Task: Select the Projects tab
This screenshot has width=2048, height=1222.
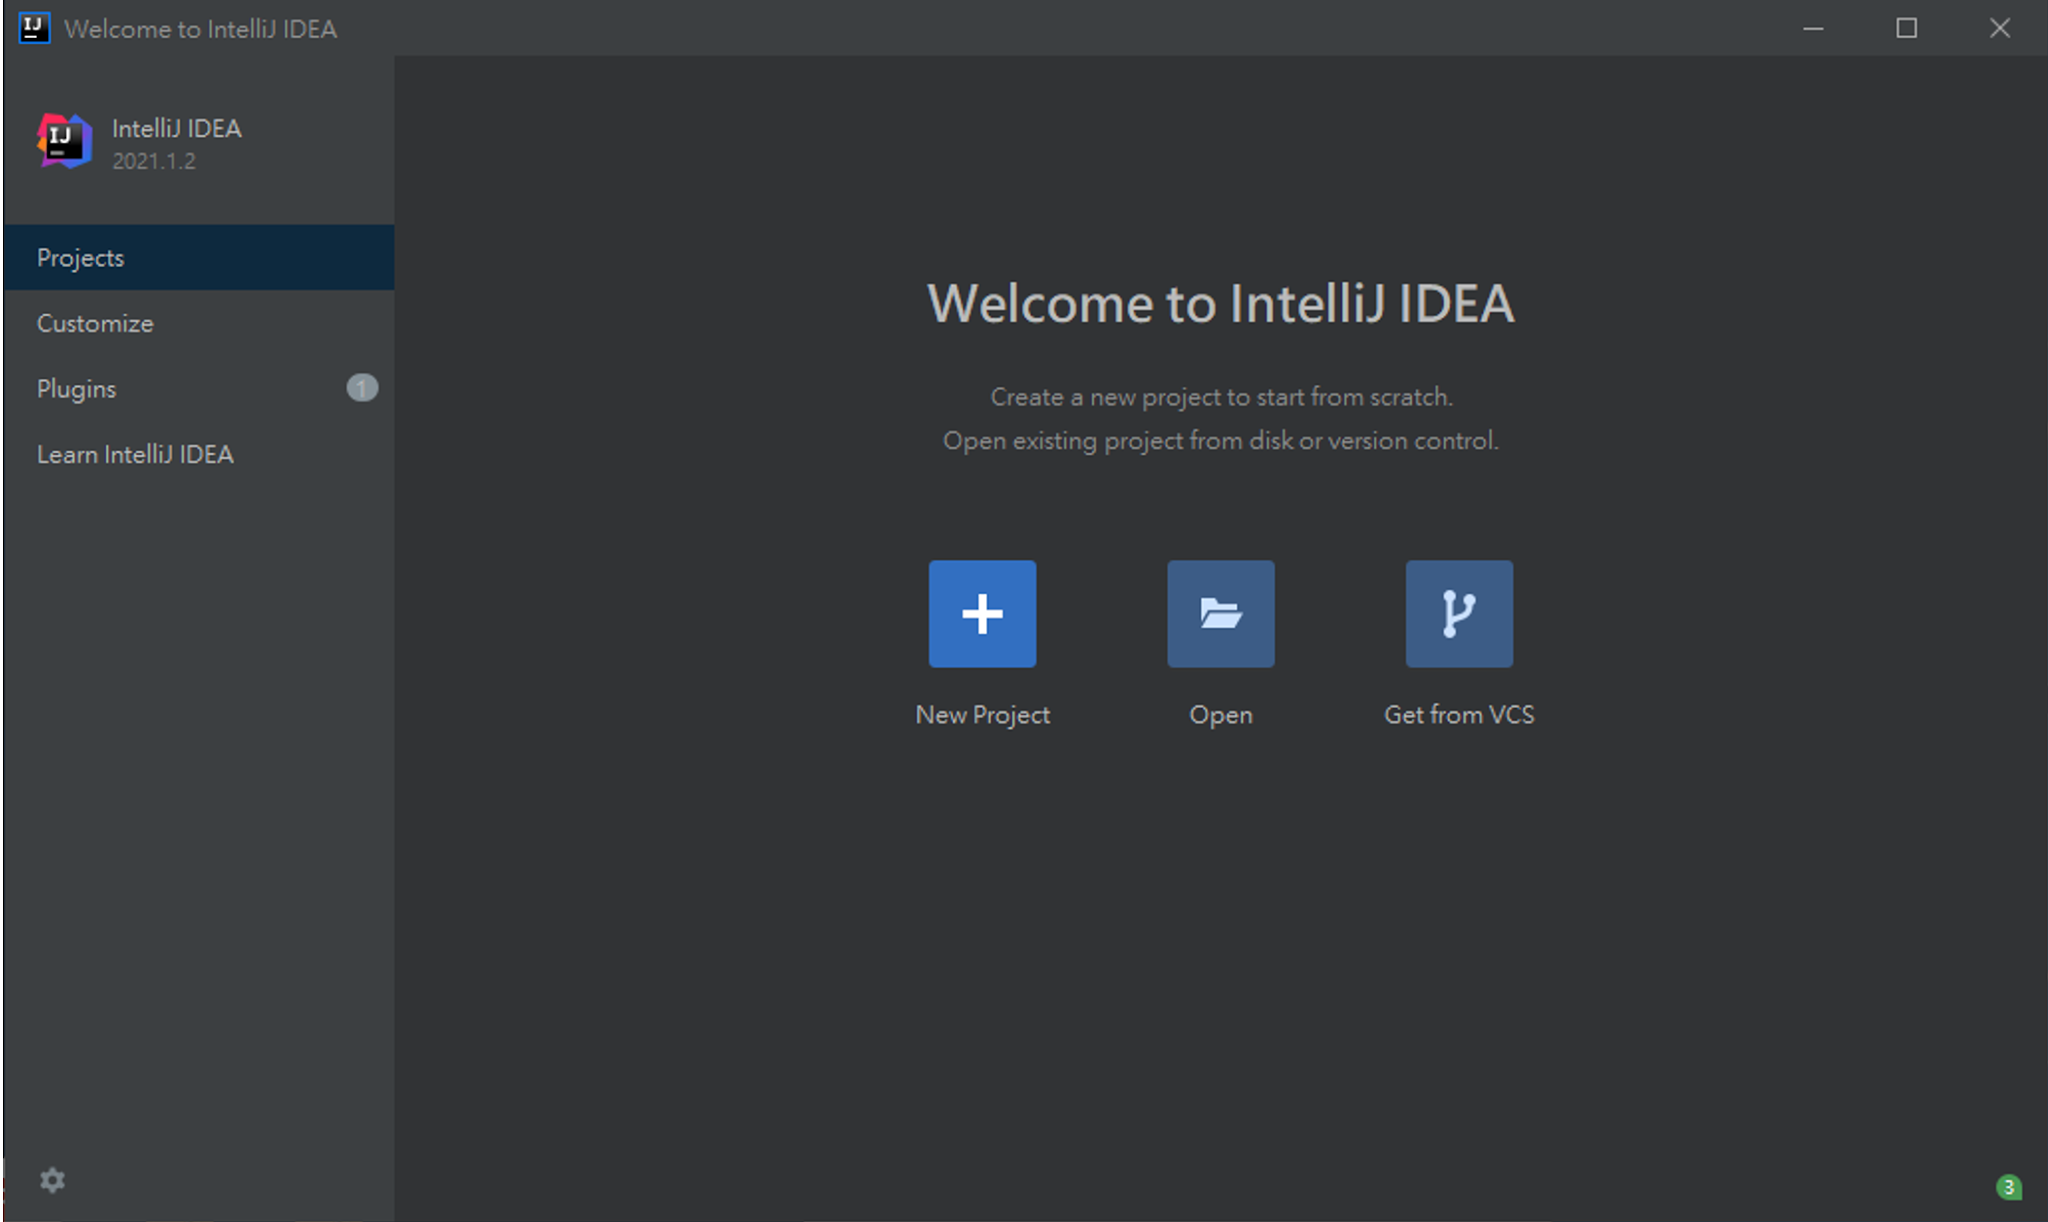Action: [80, 258]
